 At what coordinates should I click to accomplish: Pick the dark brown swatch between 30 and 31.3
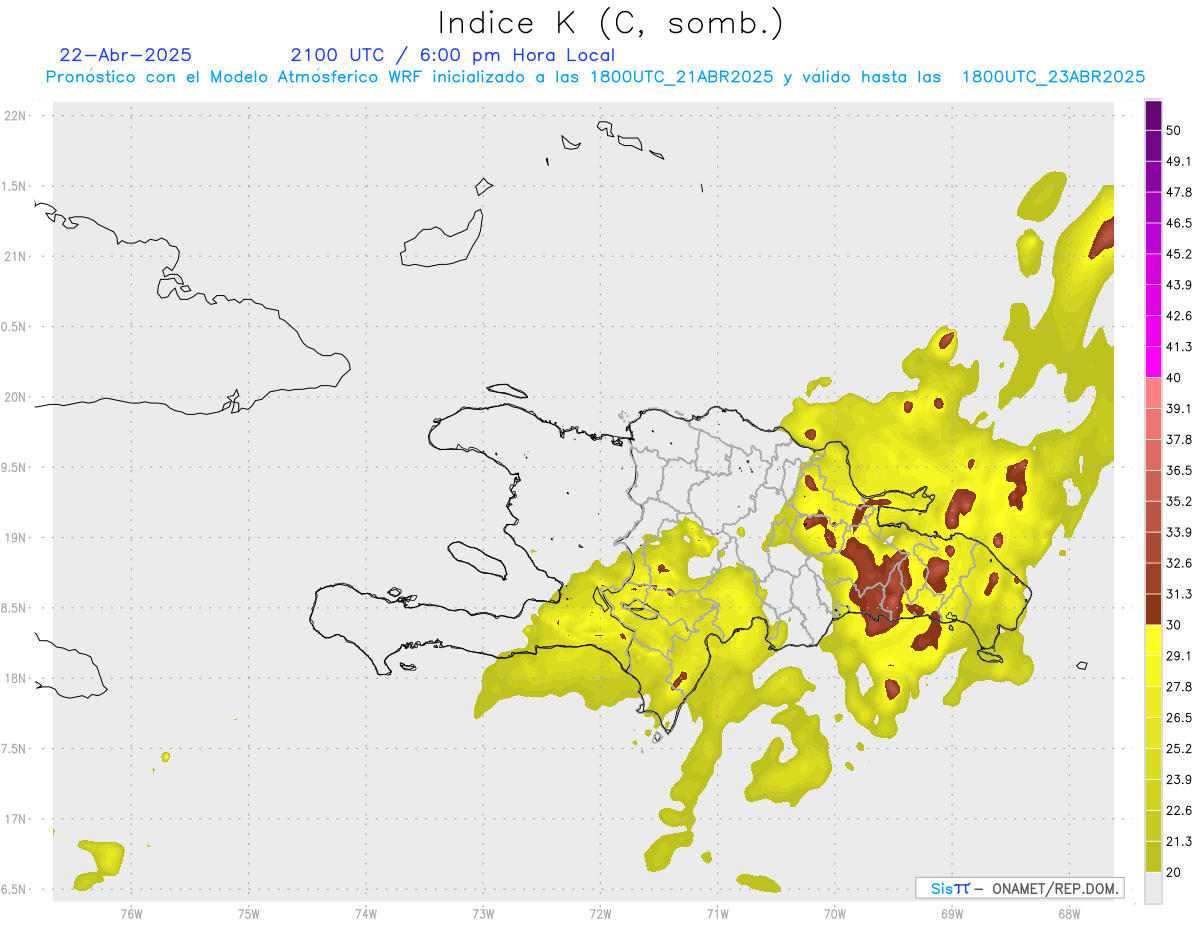1154,609
